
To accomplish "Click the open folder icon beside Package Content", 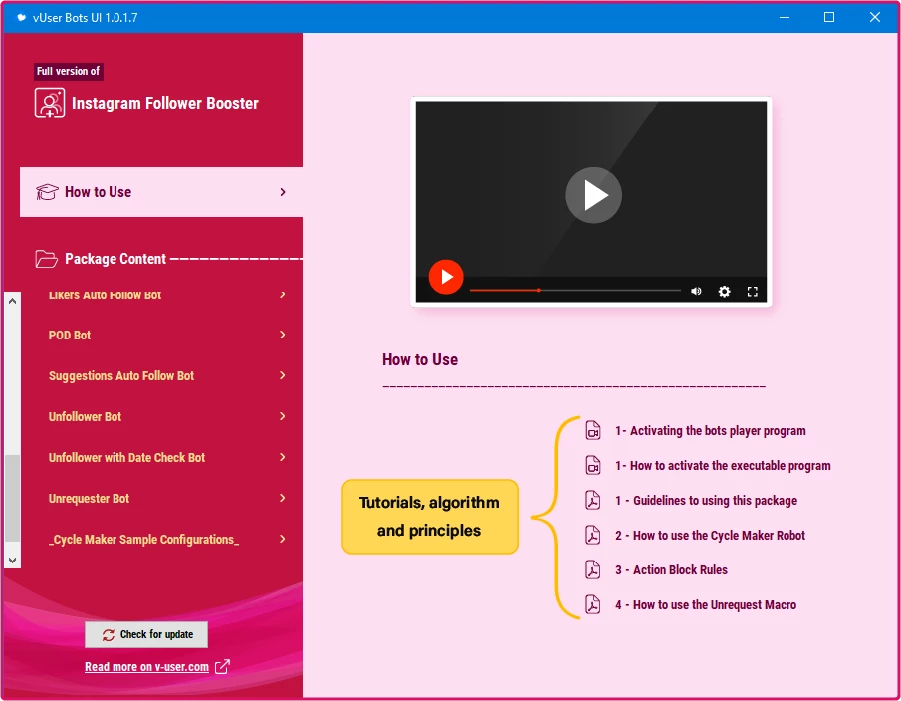I will click(x=46, y=259).
